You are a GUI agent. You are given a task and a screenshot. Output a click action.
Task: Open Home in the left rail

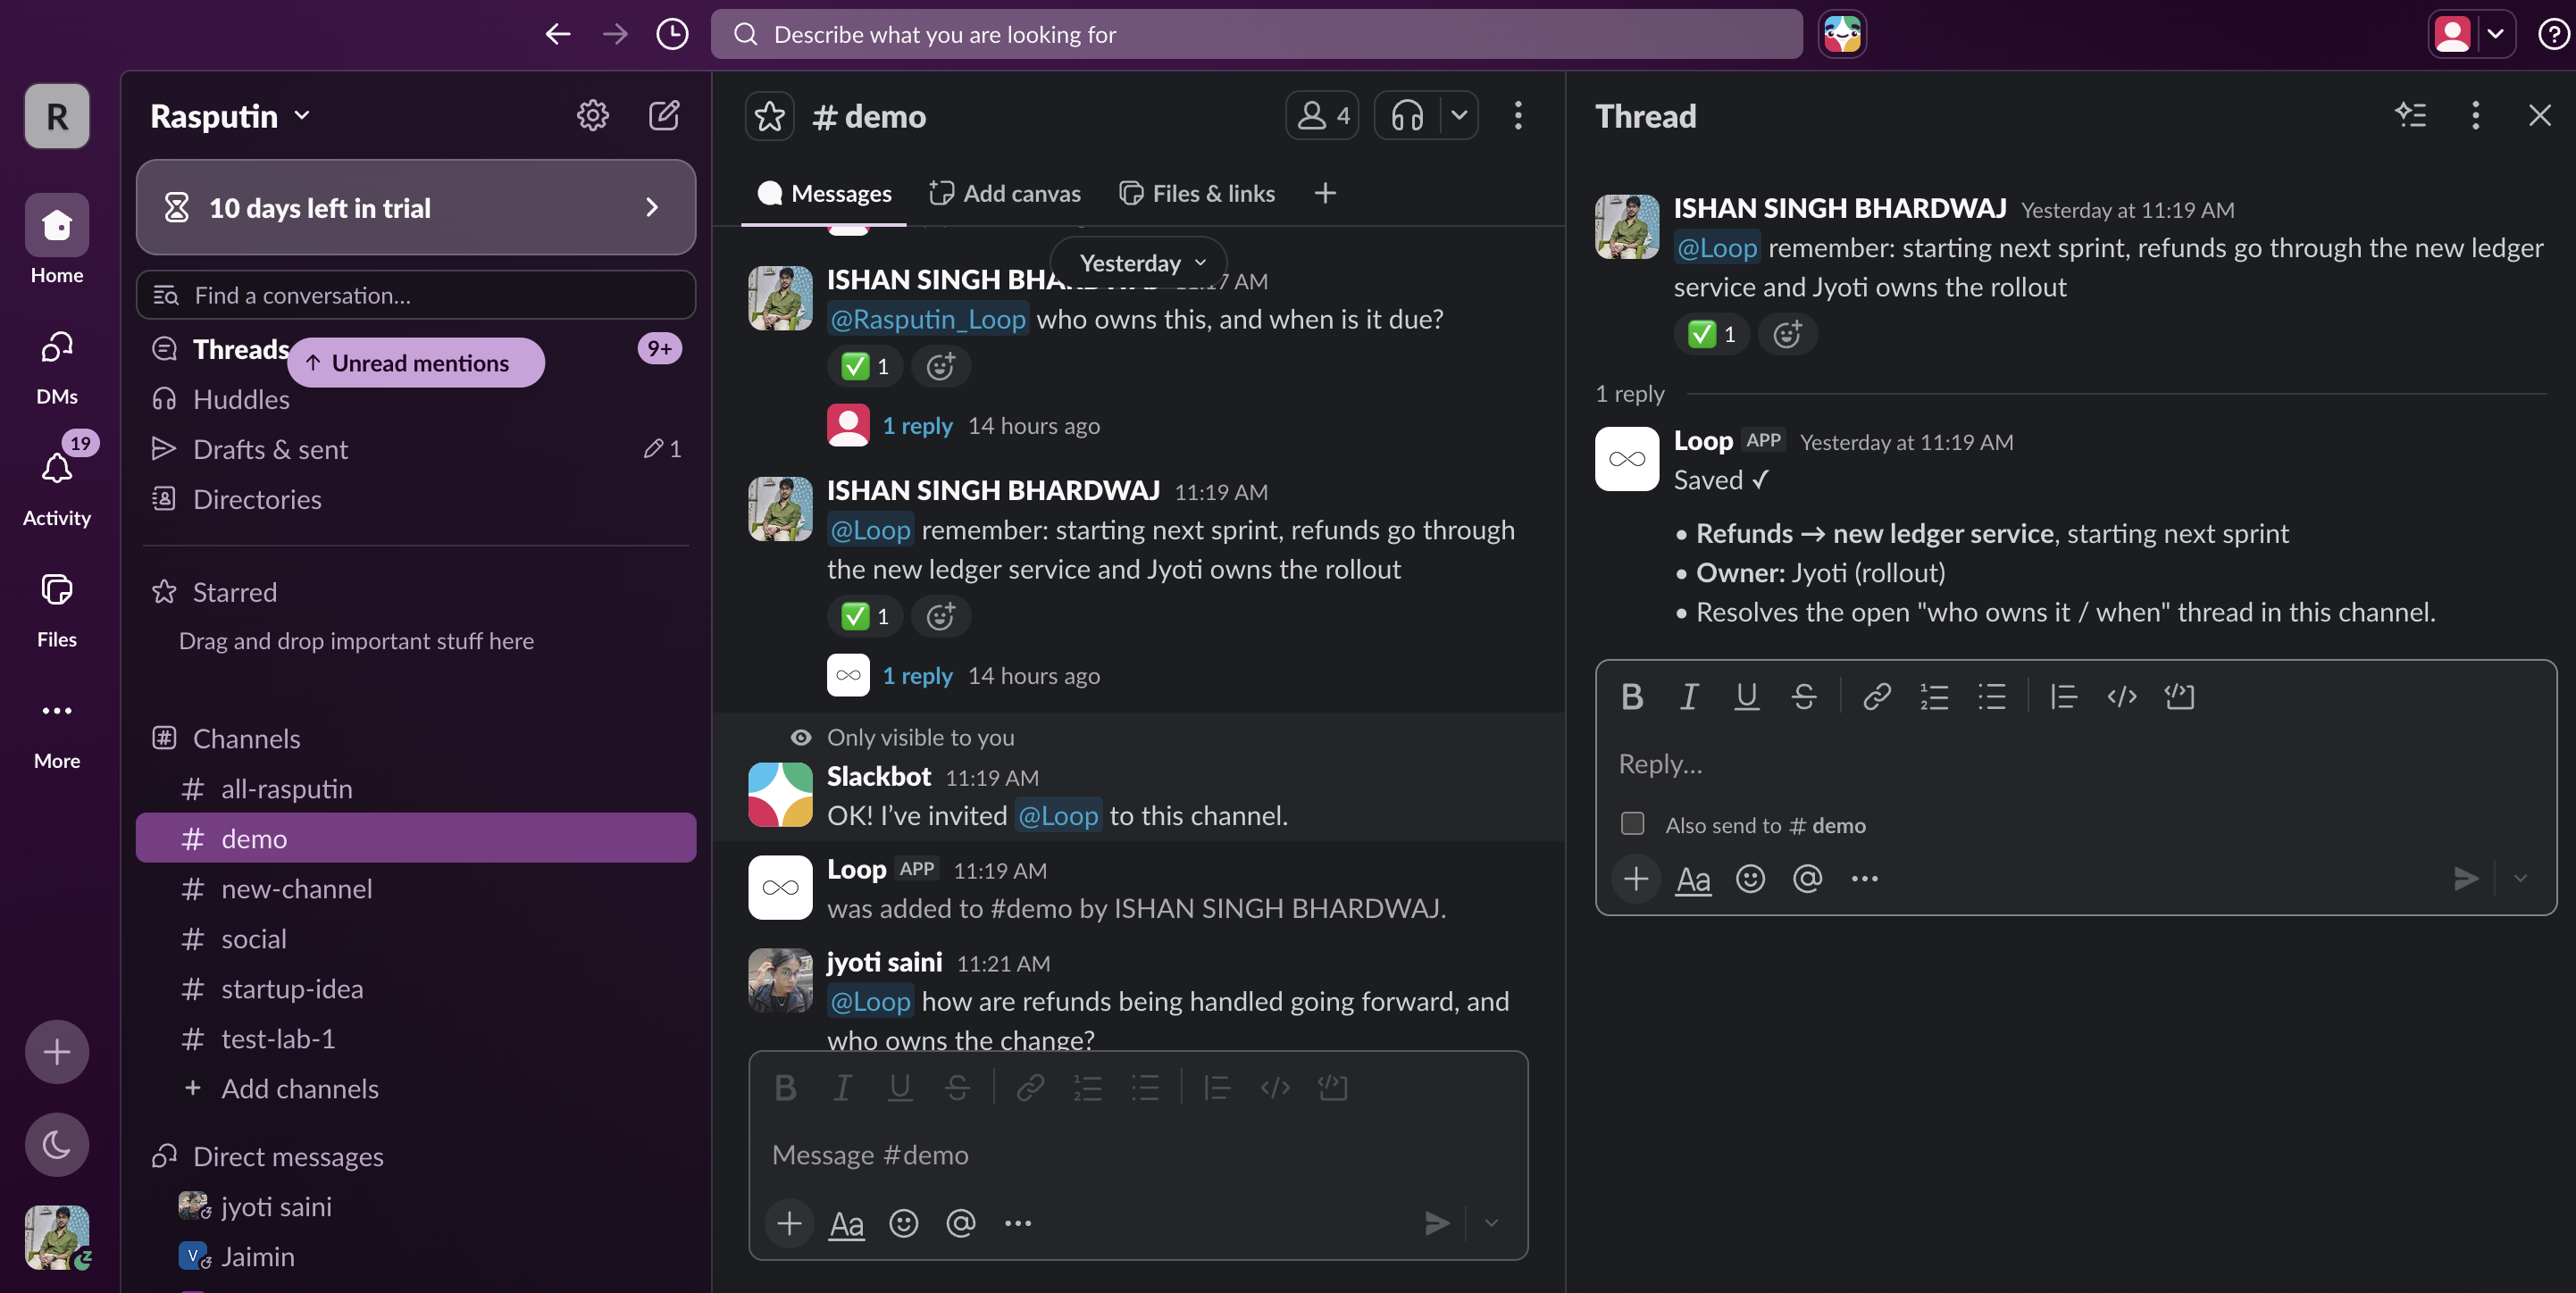(57, 239)
